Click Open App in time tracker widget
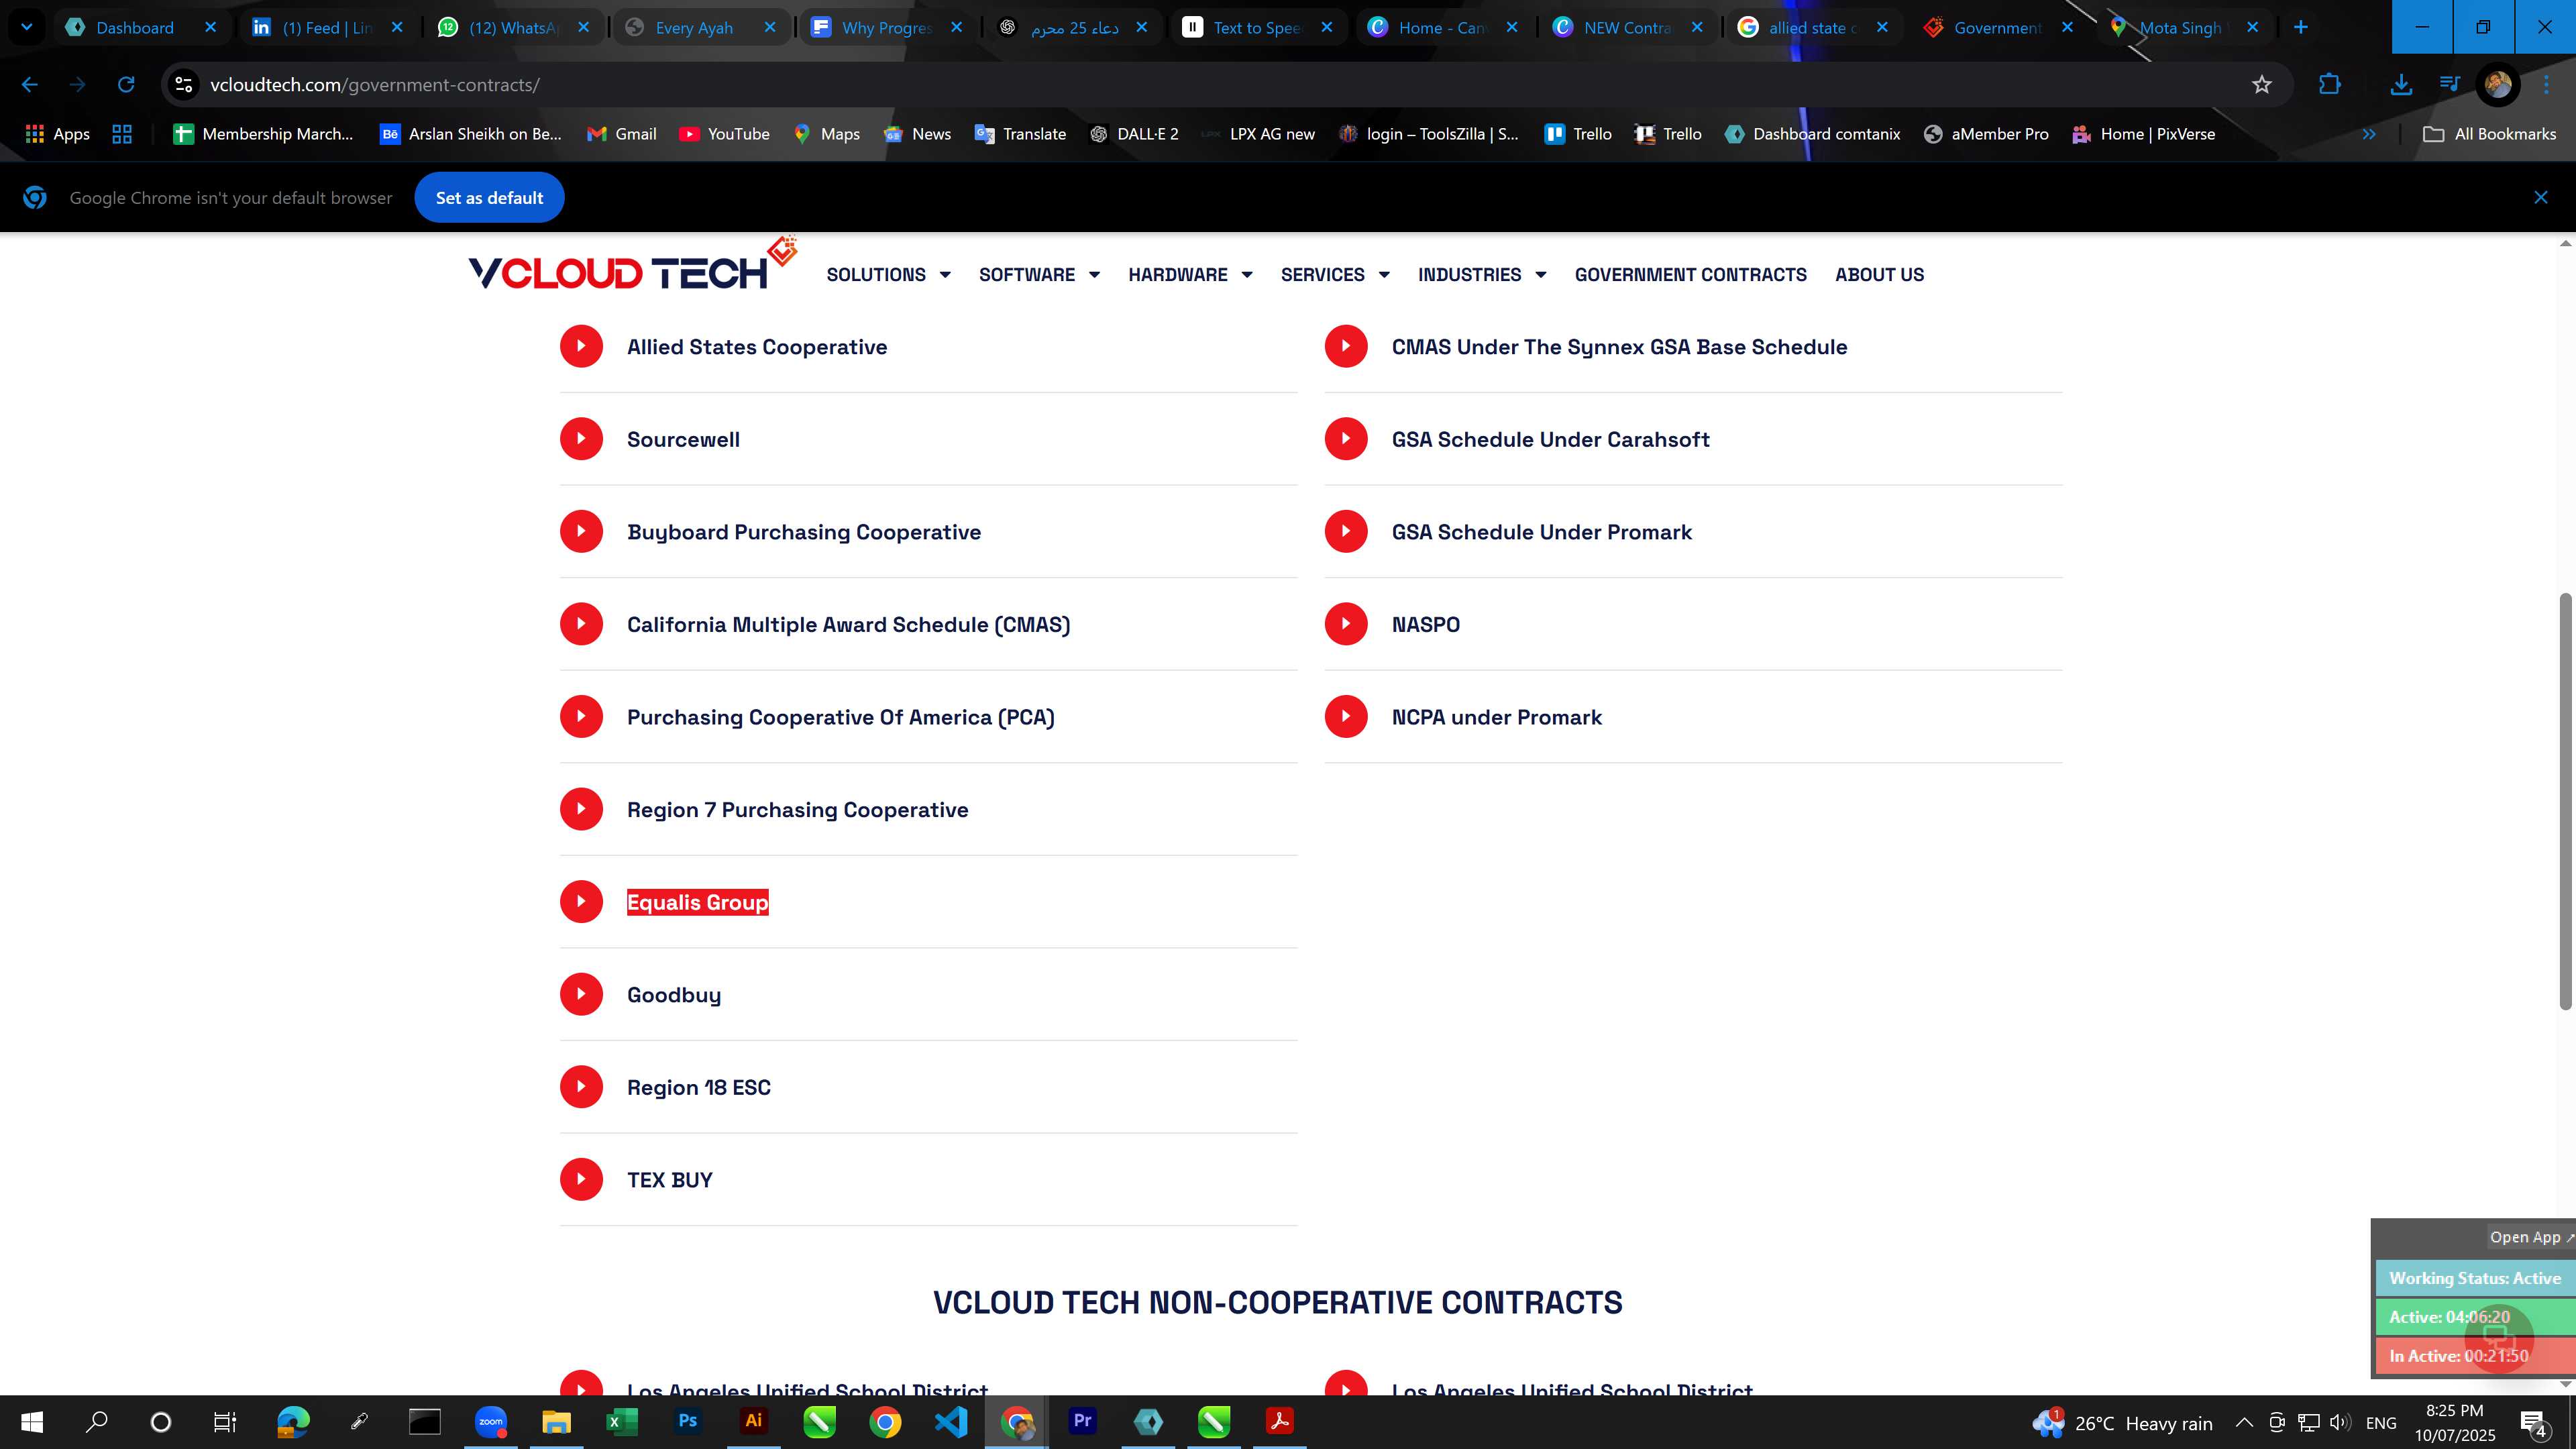The height and width of the screenshot is (1449, 2576). point(2531,1237)
